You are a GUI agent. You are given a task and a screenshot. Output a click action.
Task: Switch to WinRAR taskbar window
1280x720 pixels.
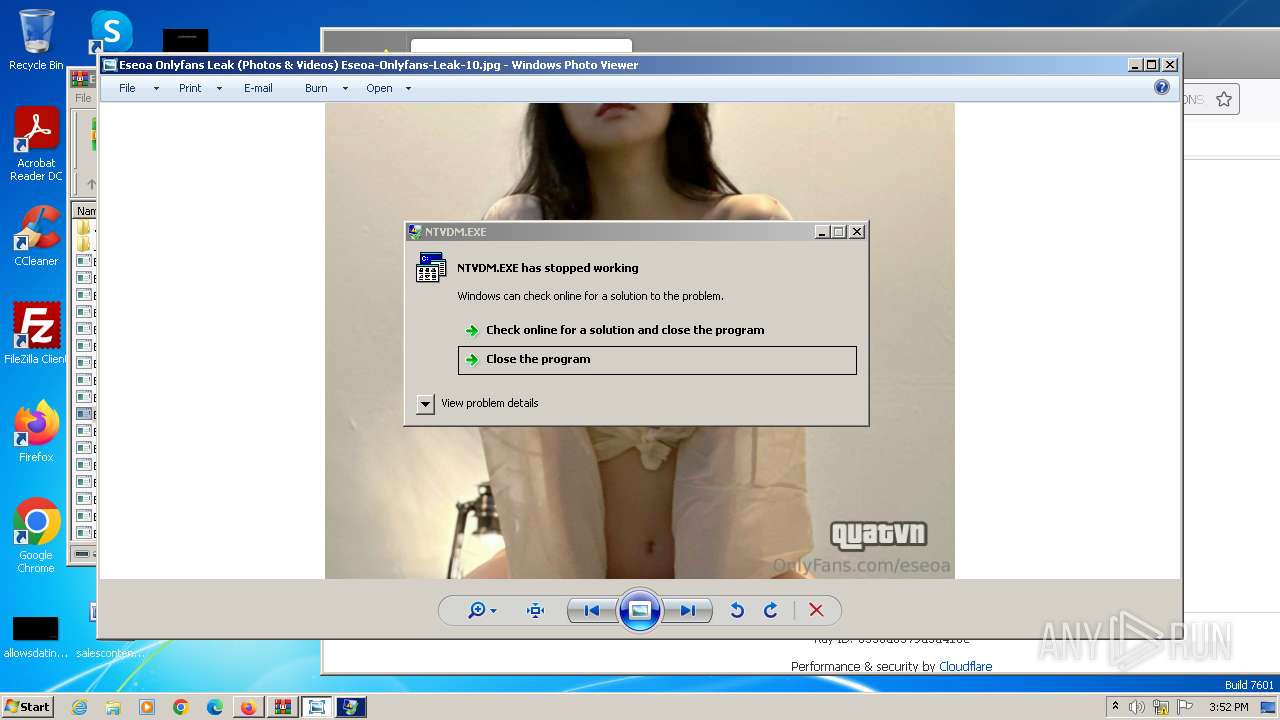[282, 707]
